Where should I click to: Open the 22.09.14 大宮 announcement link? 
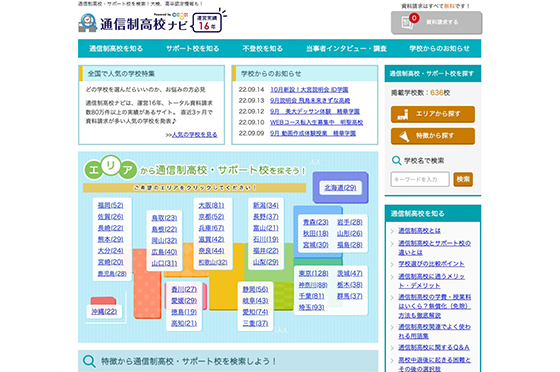[309, 90]
